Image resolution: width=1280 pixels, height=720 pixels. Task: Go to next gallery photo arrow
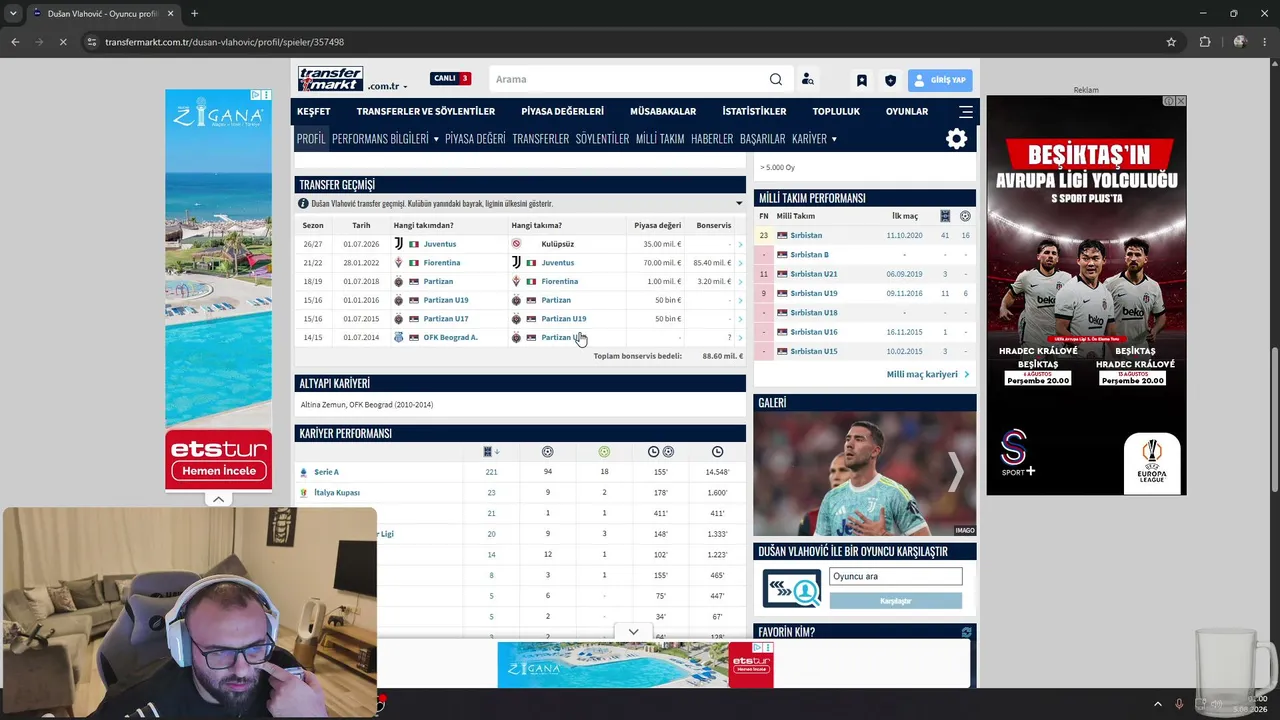click(956, 472)
